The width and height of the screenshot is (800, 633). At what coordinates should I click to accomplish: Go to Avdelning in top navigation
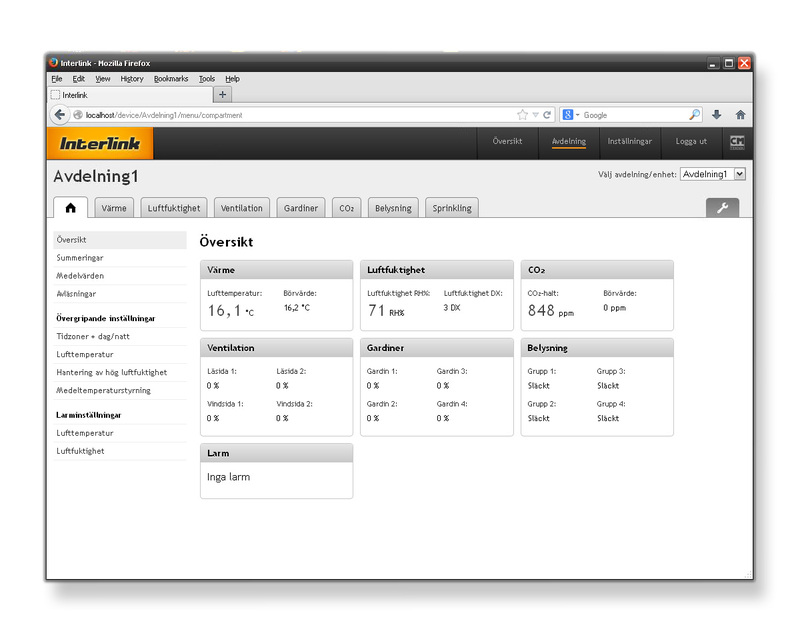point(569,141)
